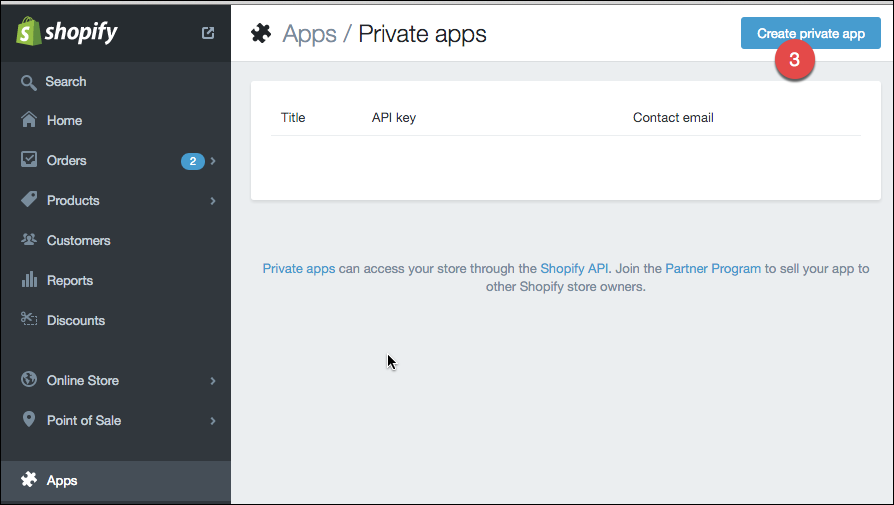Open Customers in the sidebar
This screenshot has height=505, width=894.
pyautogui.click(x=116, y=241)
